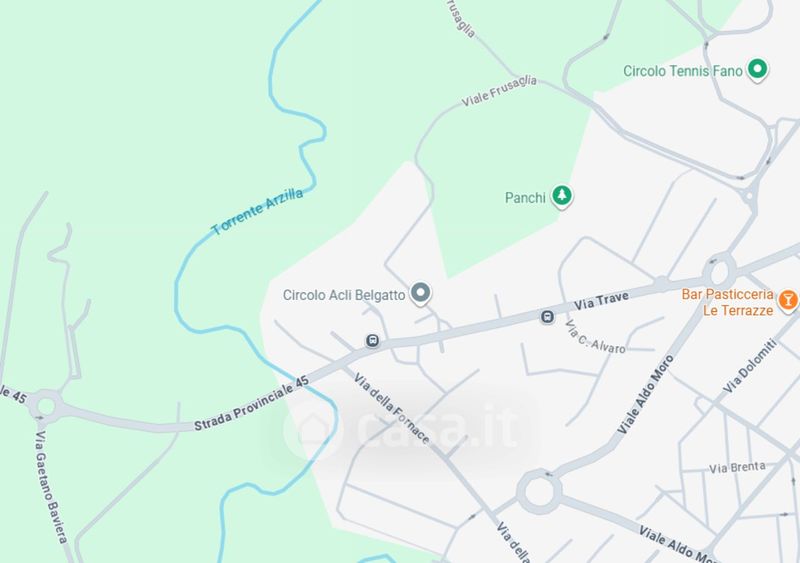Select the Via C. Alvaro street label
The image size is (800, 563).
[x=595, y=337]
